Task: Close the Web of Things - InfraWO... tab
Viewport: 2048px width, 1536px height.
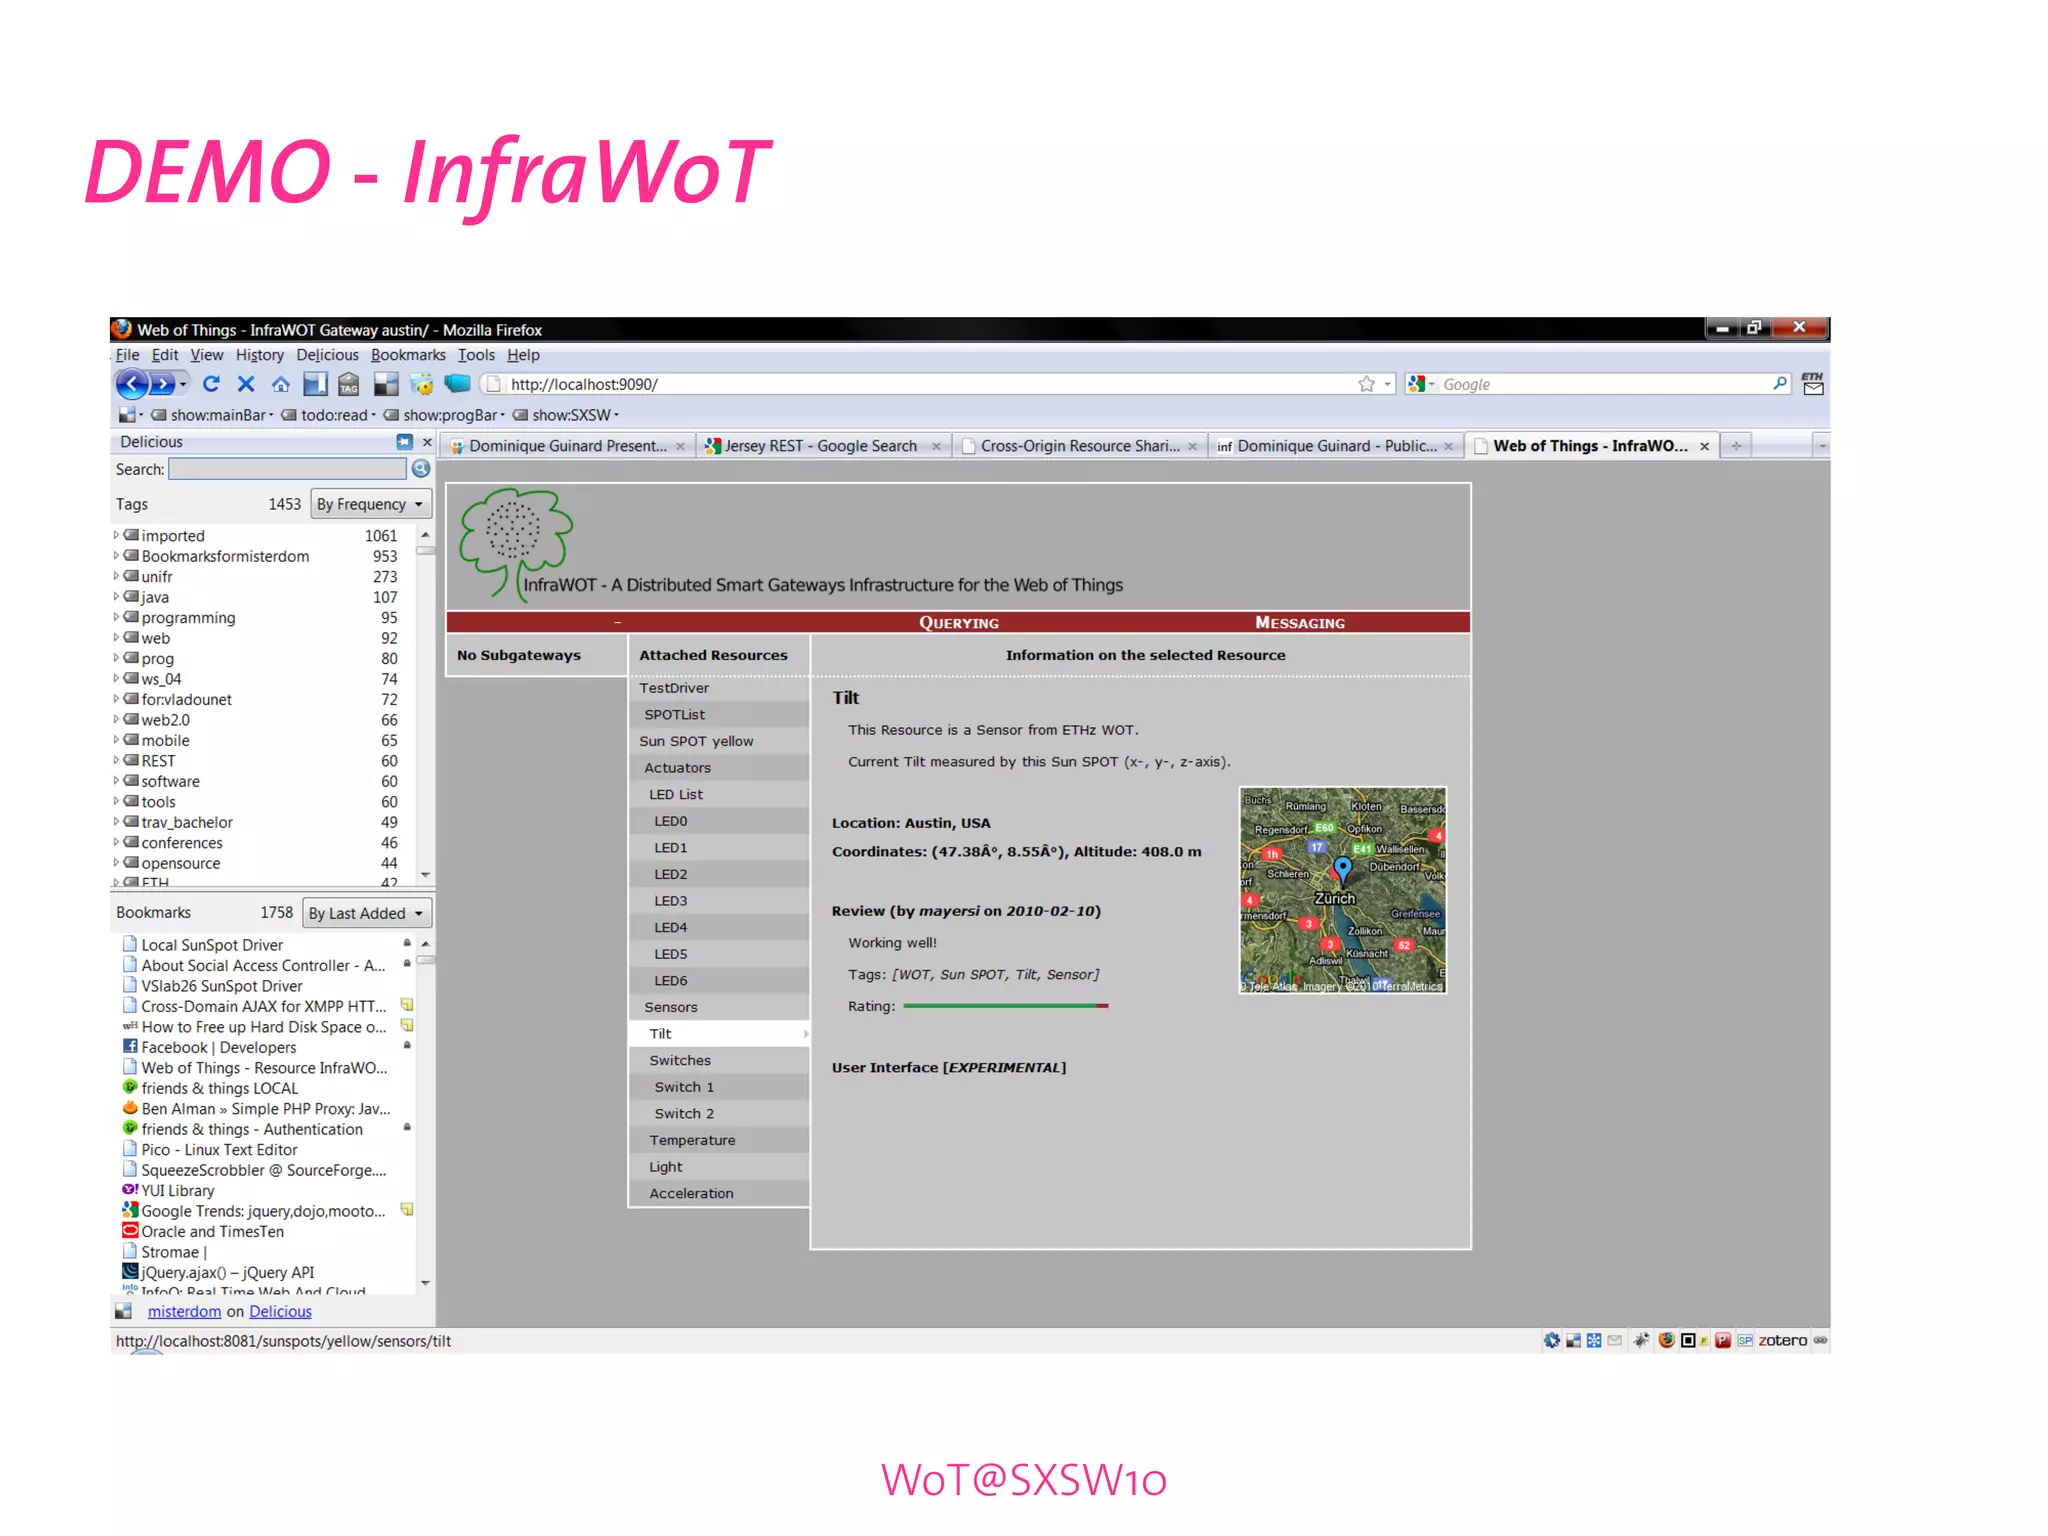Action: pos(1704,447)
